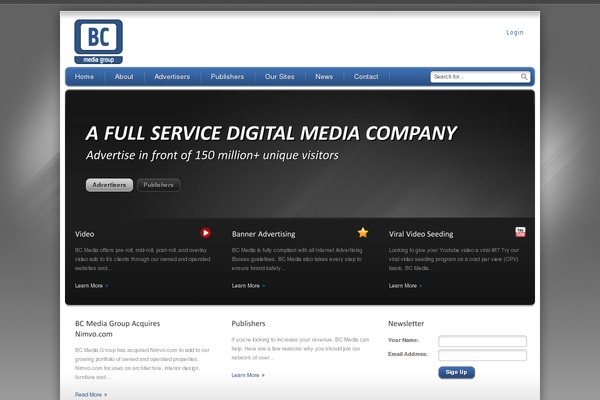Click Learn More under Banner Advertising
600x400 pixels.
tap(248, 286)
